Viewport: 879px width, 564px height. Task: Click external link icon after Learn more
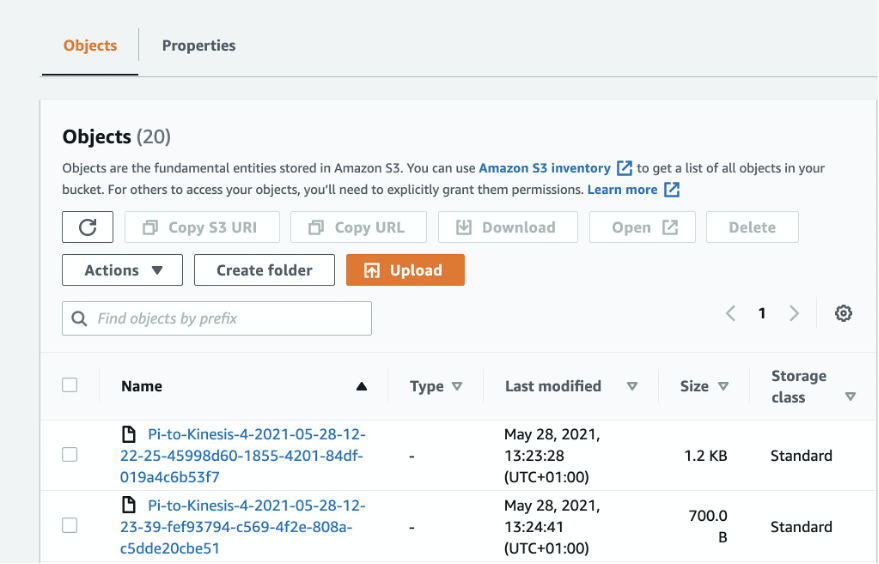click(x=672, y=190)
